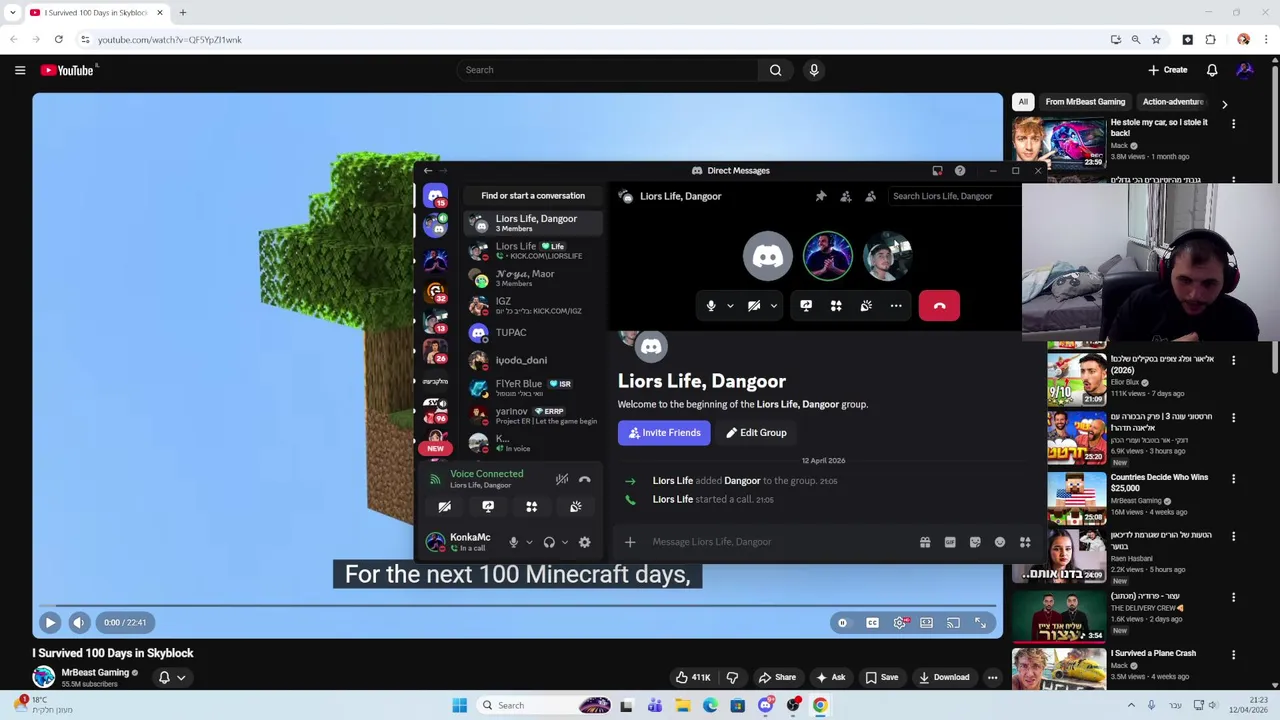Turn on camera in the call controls
1280x720 pixels.
pyautogui.click(x=754, y=306)
